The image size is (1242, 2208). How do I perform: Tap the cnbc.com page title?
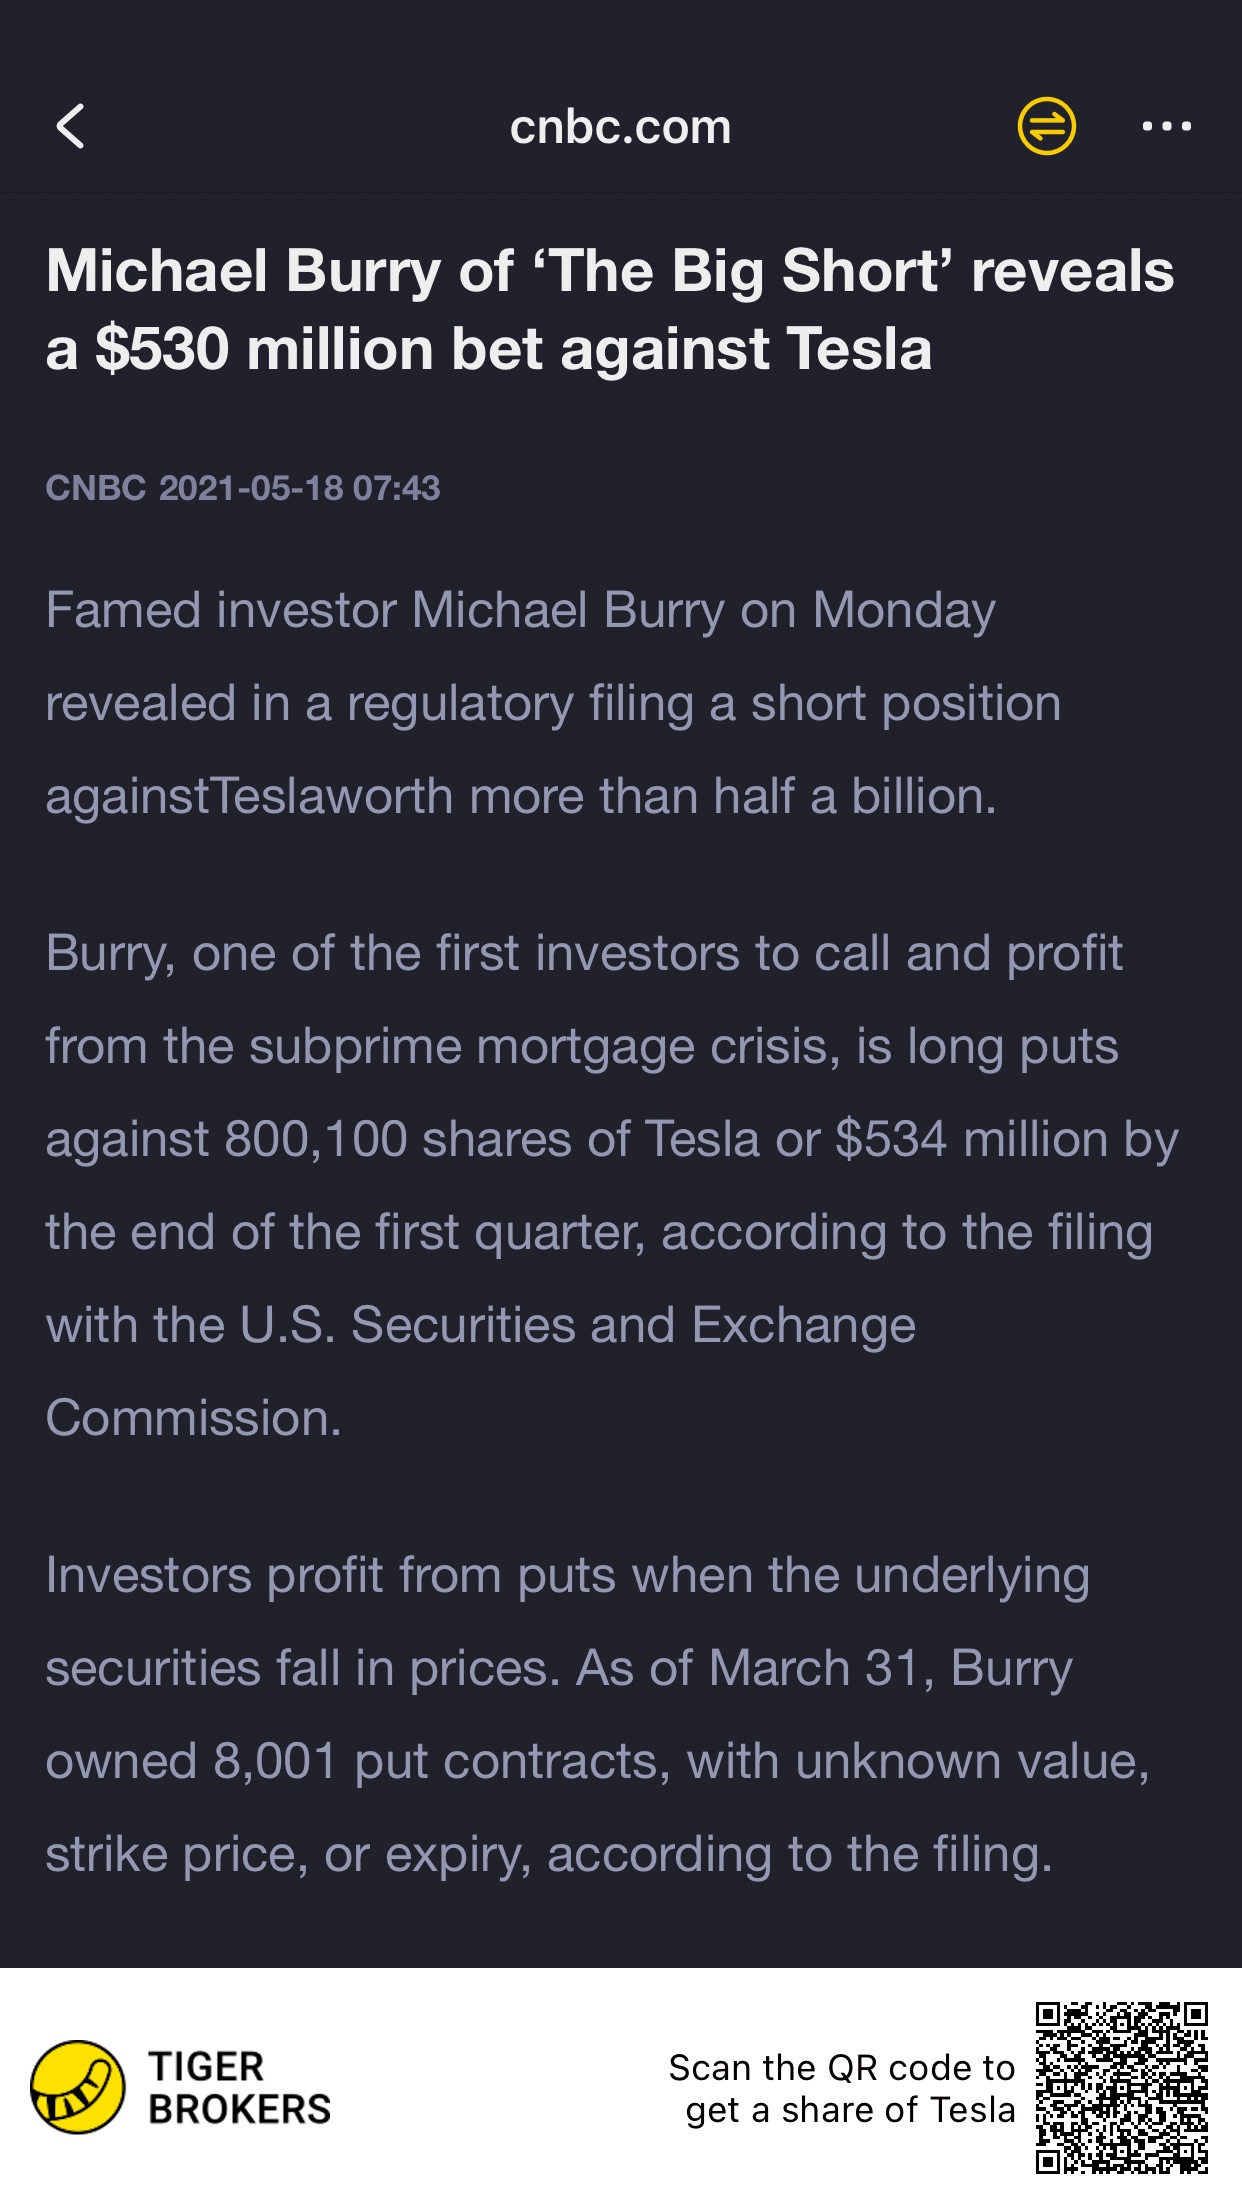coord(620,127)
